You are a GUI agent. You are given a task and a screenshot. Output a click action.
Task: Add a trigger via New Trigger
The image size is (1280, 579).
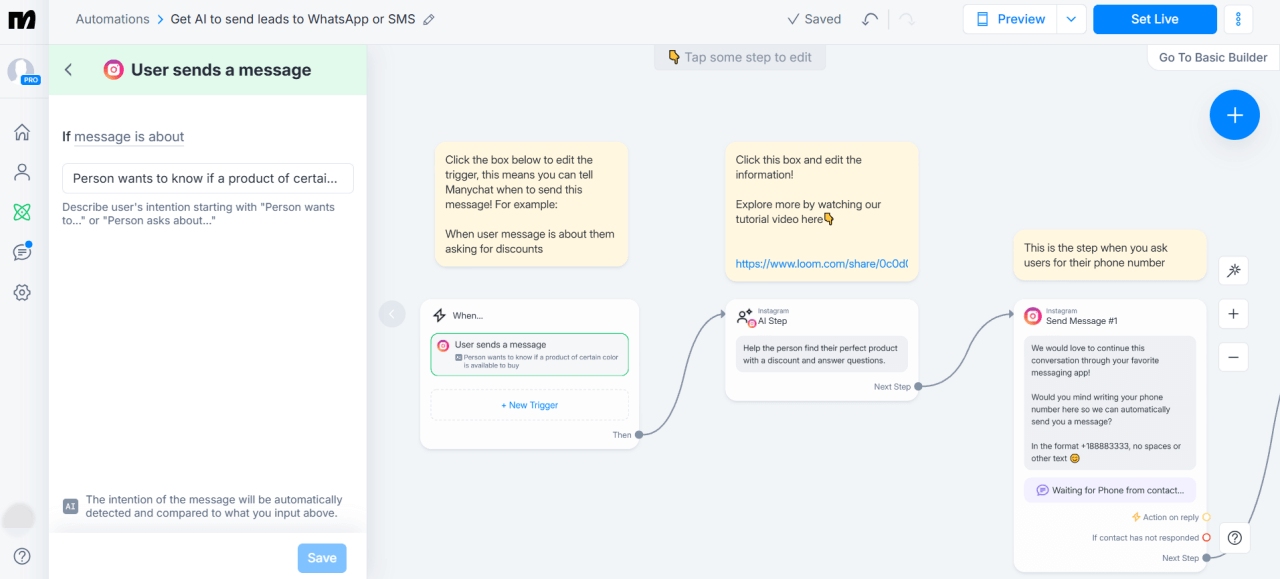point(529,405)
